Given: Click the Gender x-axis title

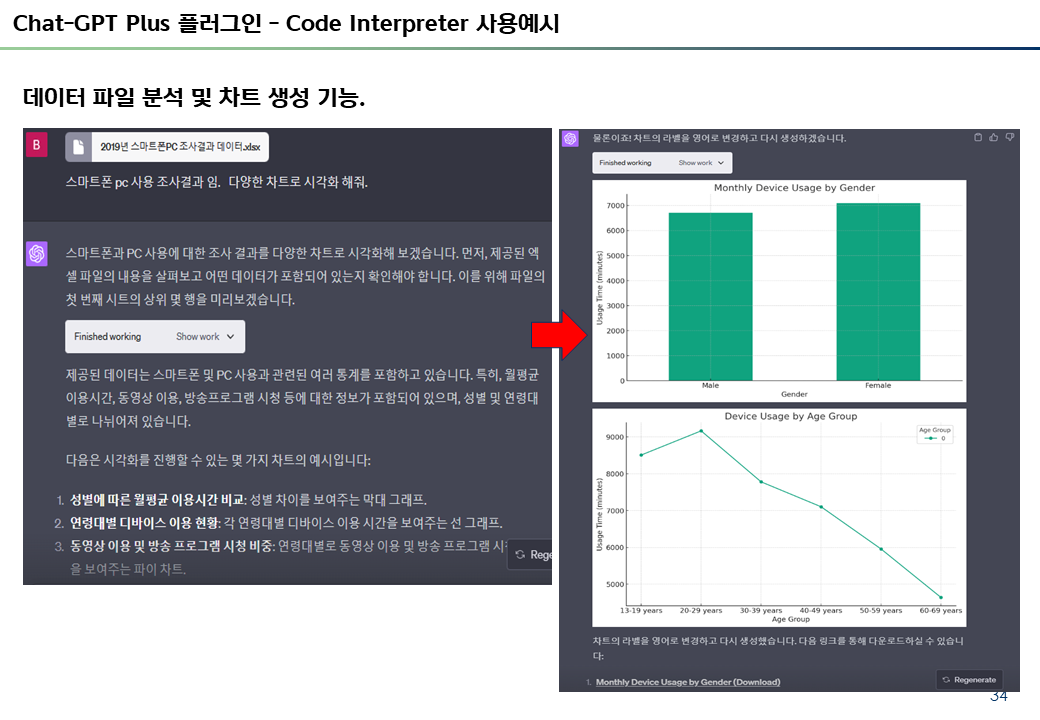Looking at the screenshot, I should click(794, 394).
